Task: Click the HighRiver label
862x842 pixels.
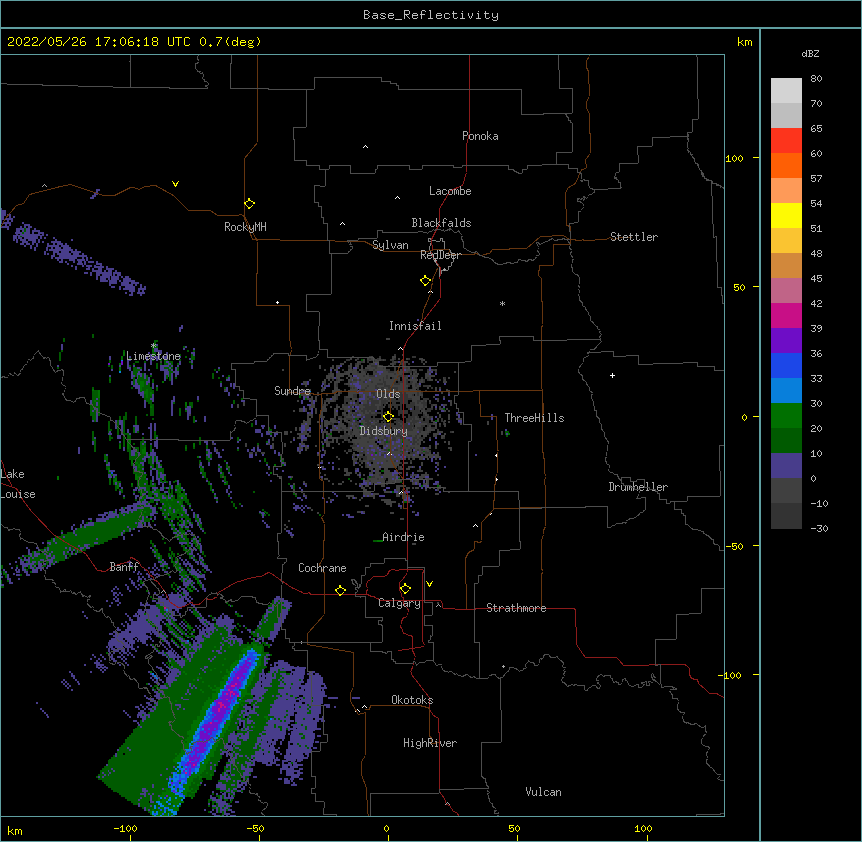Action: [x=430, y=743]
